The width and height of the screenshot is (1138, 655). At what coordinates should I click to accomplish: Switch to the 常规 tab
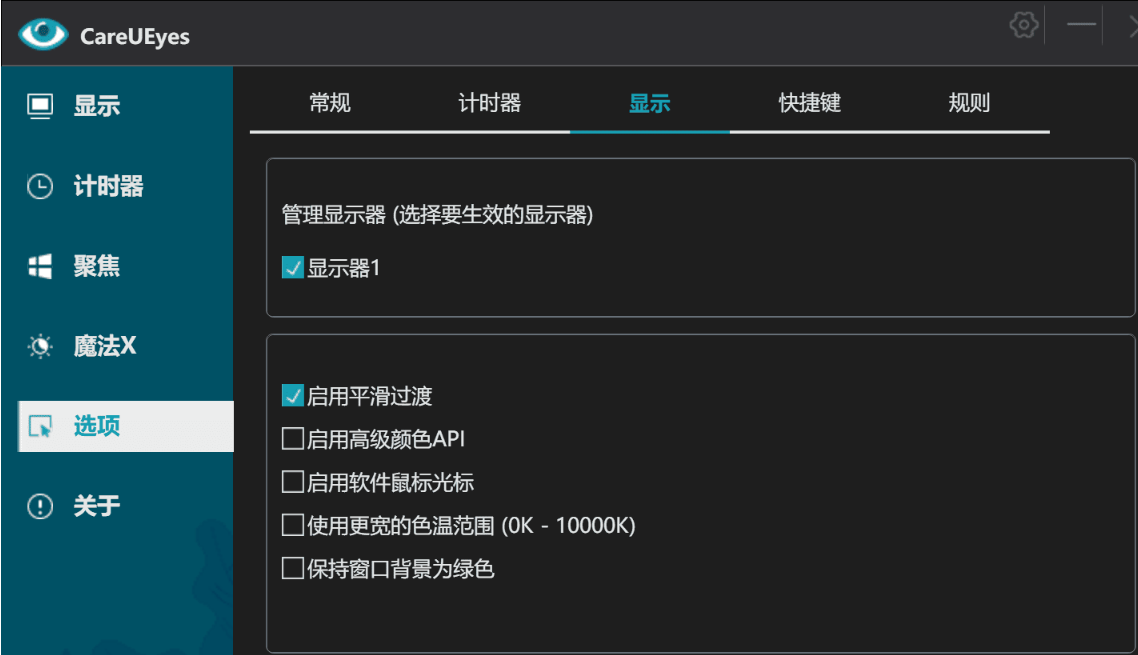click(330, 103)
